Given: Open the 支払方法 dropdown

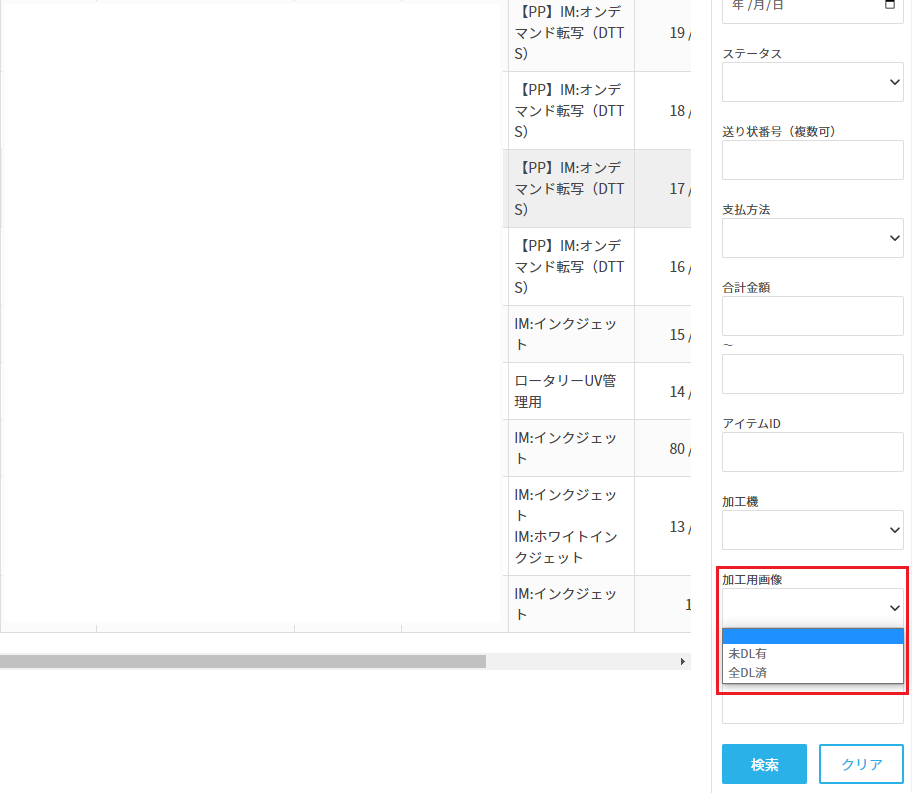Looking at the screenshot, I should pos(812,238).
